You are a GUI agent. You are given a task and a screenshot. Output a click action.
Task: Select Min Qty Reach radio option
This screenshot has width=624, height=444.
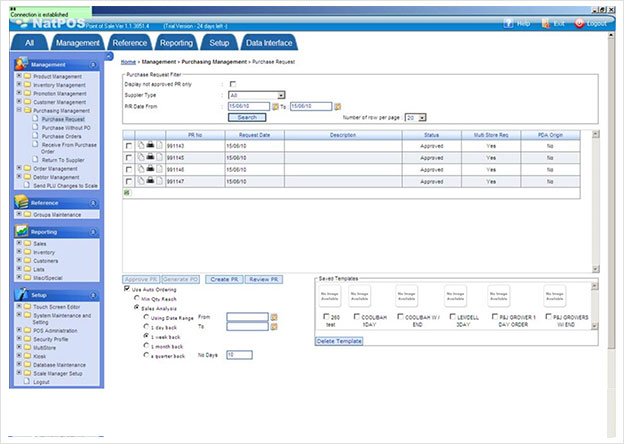[x=136, y=298]
